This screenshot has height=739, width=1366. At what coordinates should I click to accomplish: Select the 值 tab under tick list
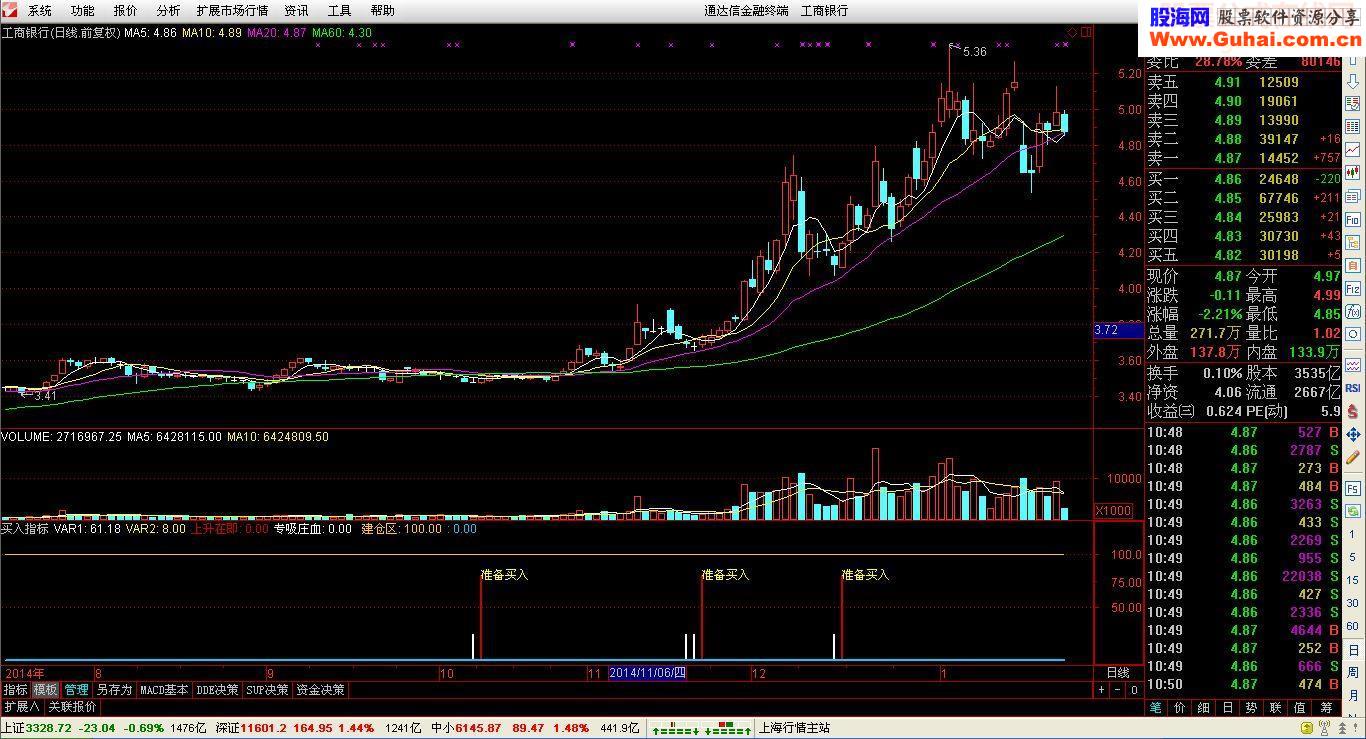coord(1299,707)
